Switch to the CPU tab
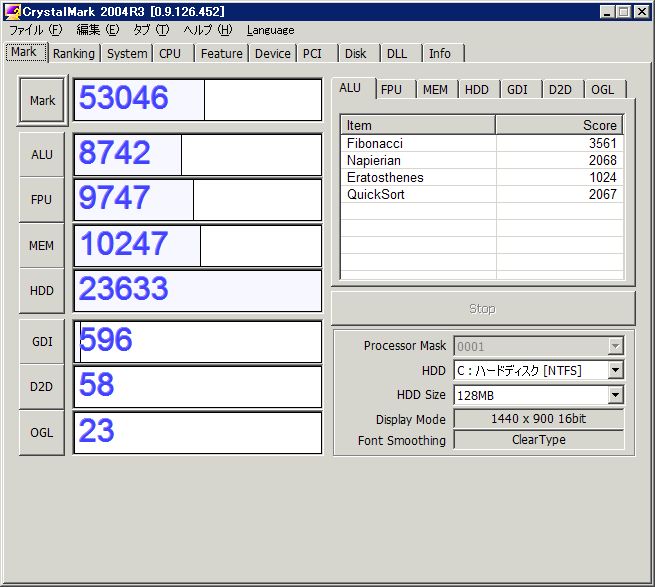This screenshot has width=655, height=587. [x=173, y=53]
